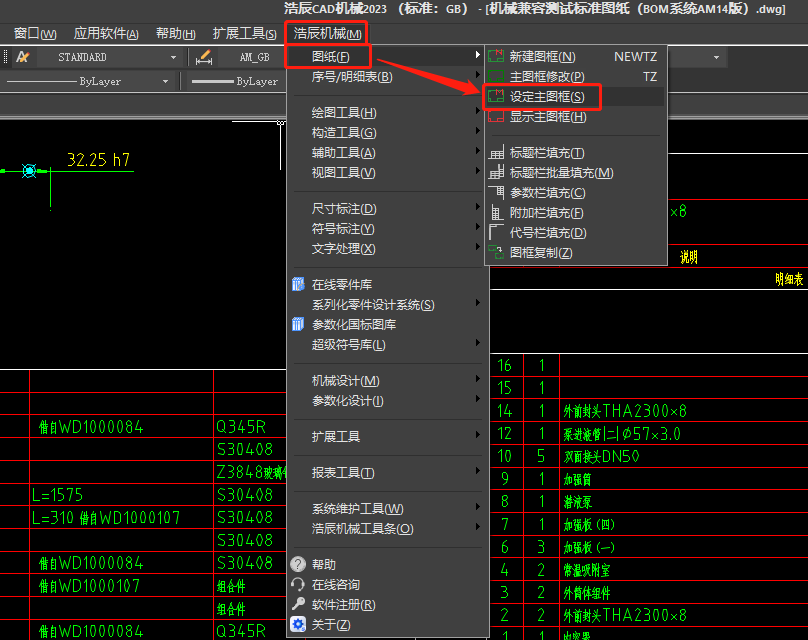808x640 pixels.
Task: Click the 32.25 h7 dimension text
Action: (98, 160)
